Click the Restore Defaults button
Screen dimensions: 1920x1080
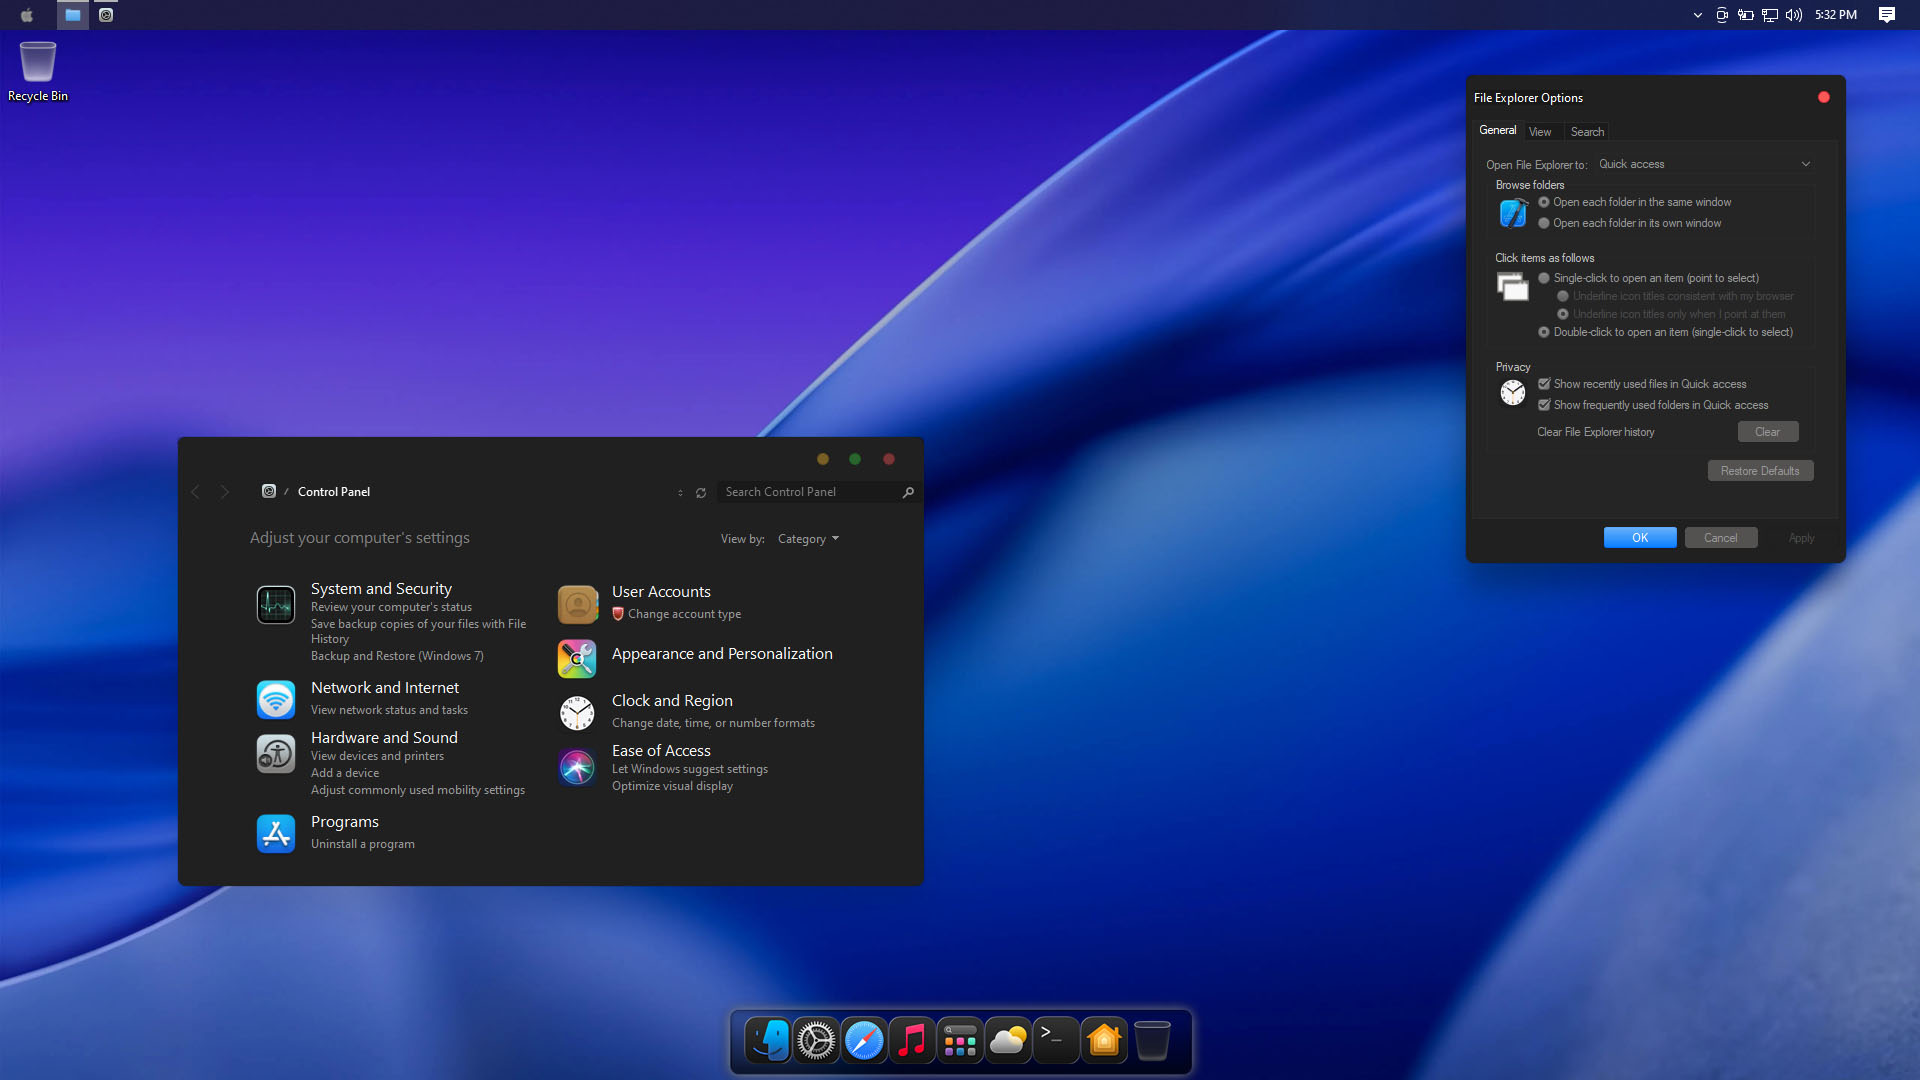pyautogui.click(x=1760, y=470)
